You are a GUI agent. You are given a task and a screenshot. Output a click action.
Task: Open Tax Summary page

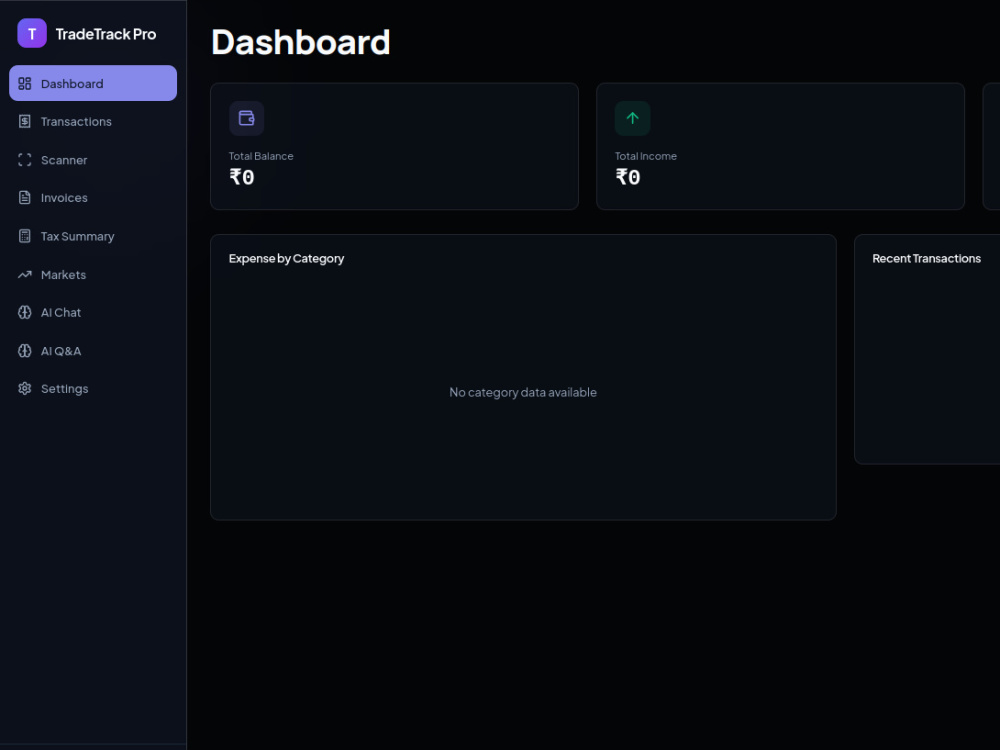point(93,236)
